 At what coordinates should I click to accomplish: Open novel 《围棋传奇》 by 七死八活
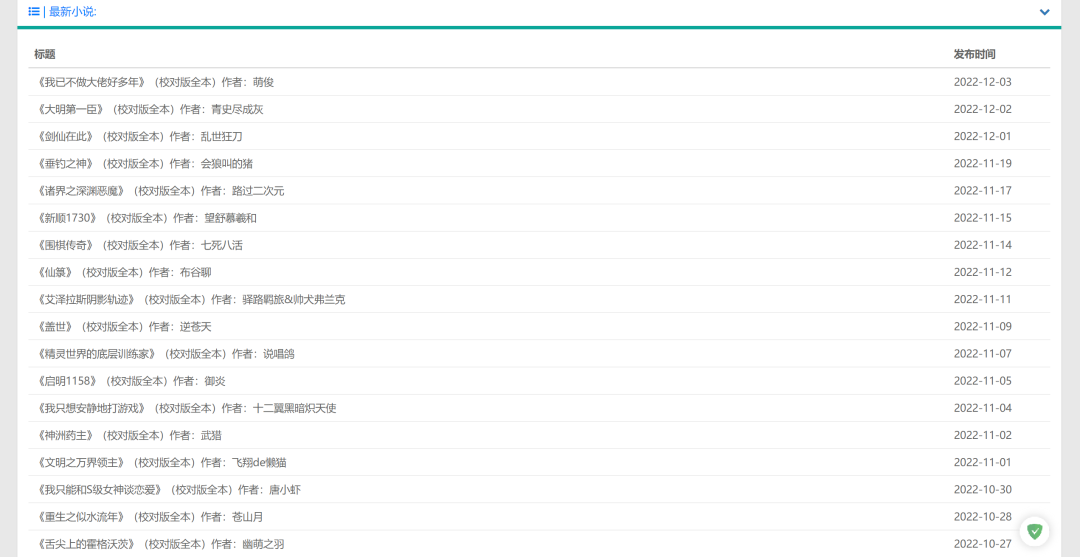click(138, 245)
